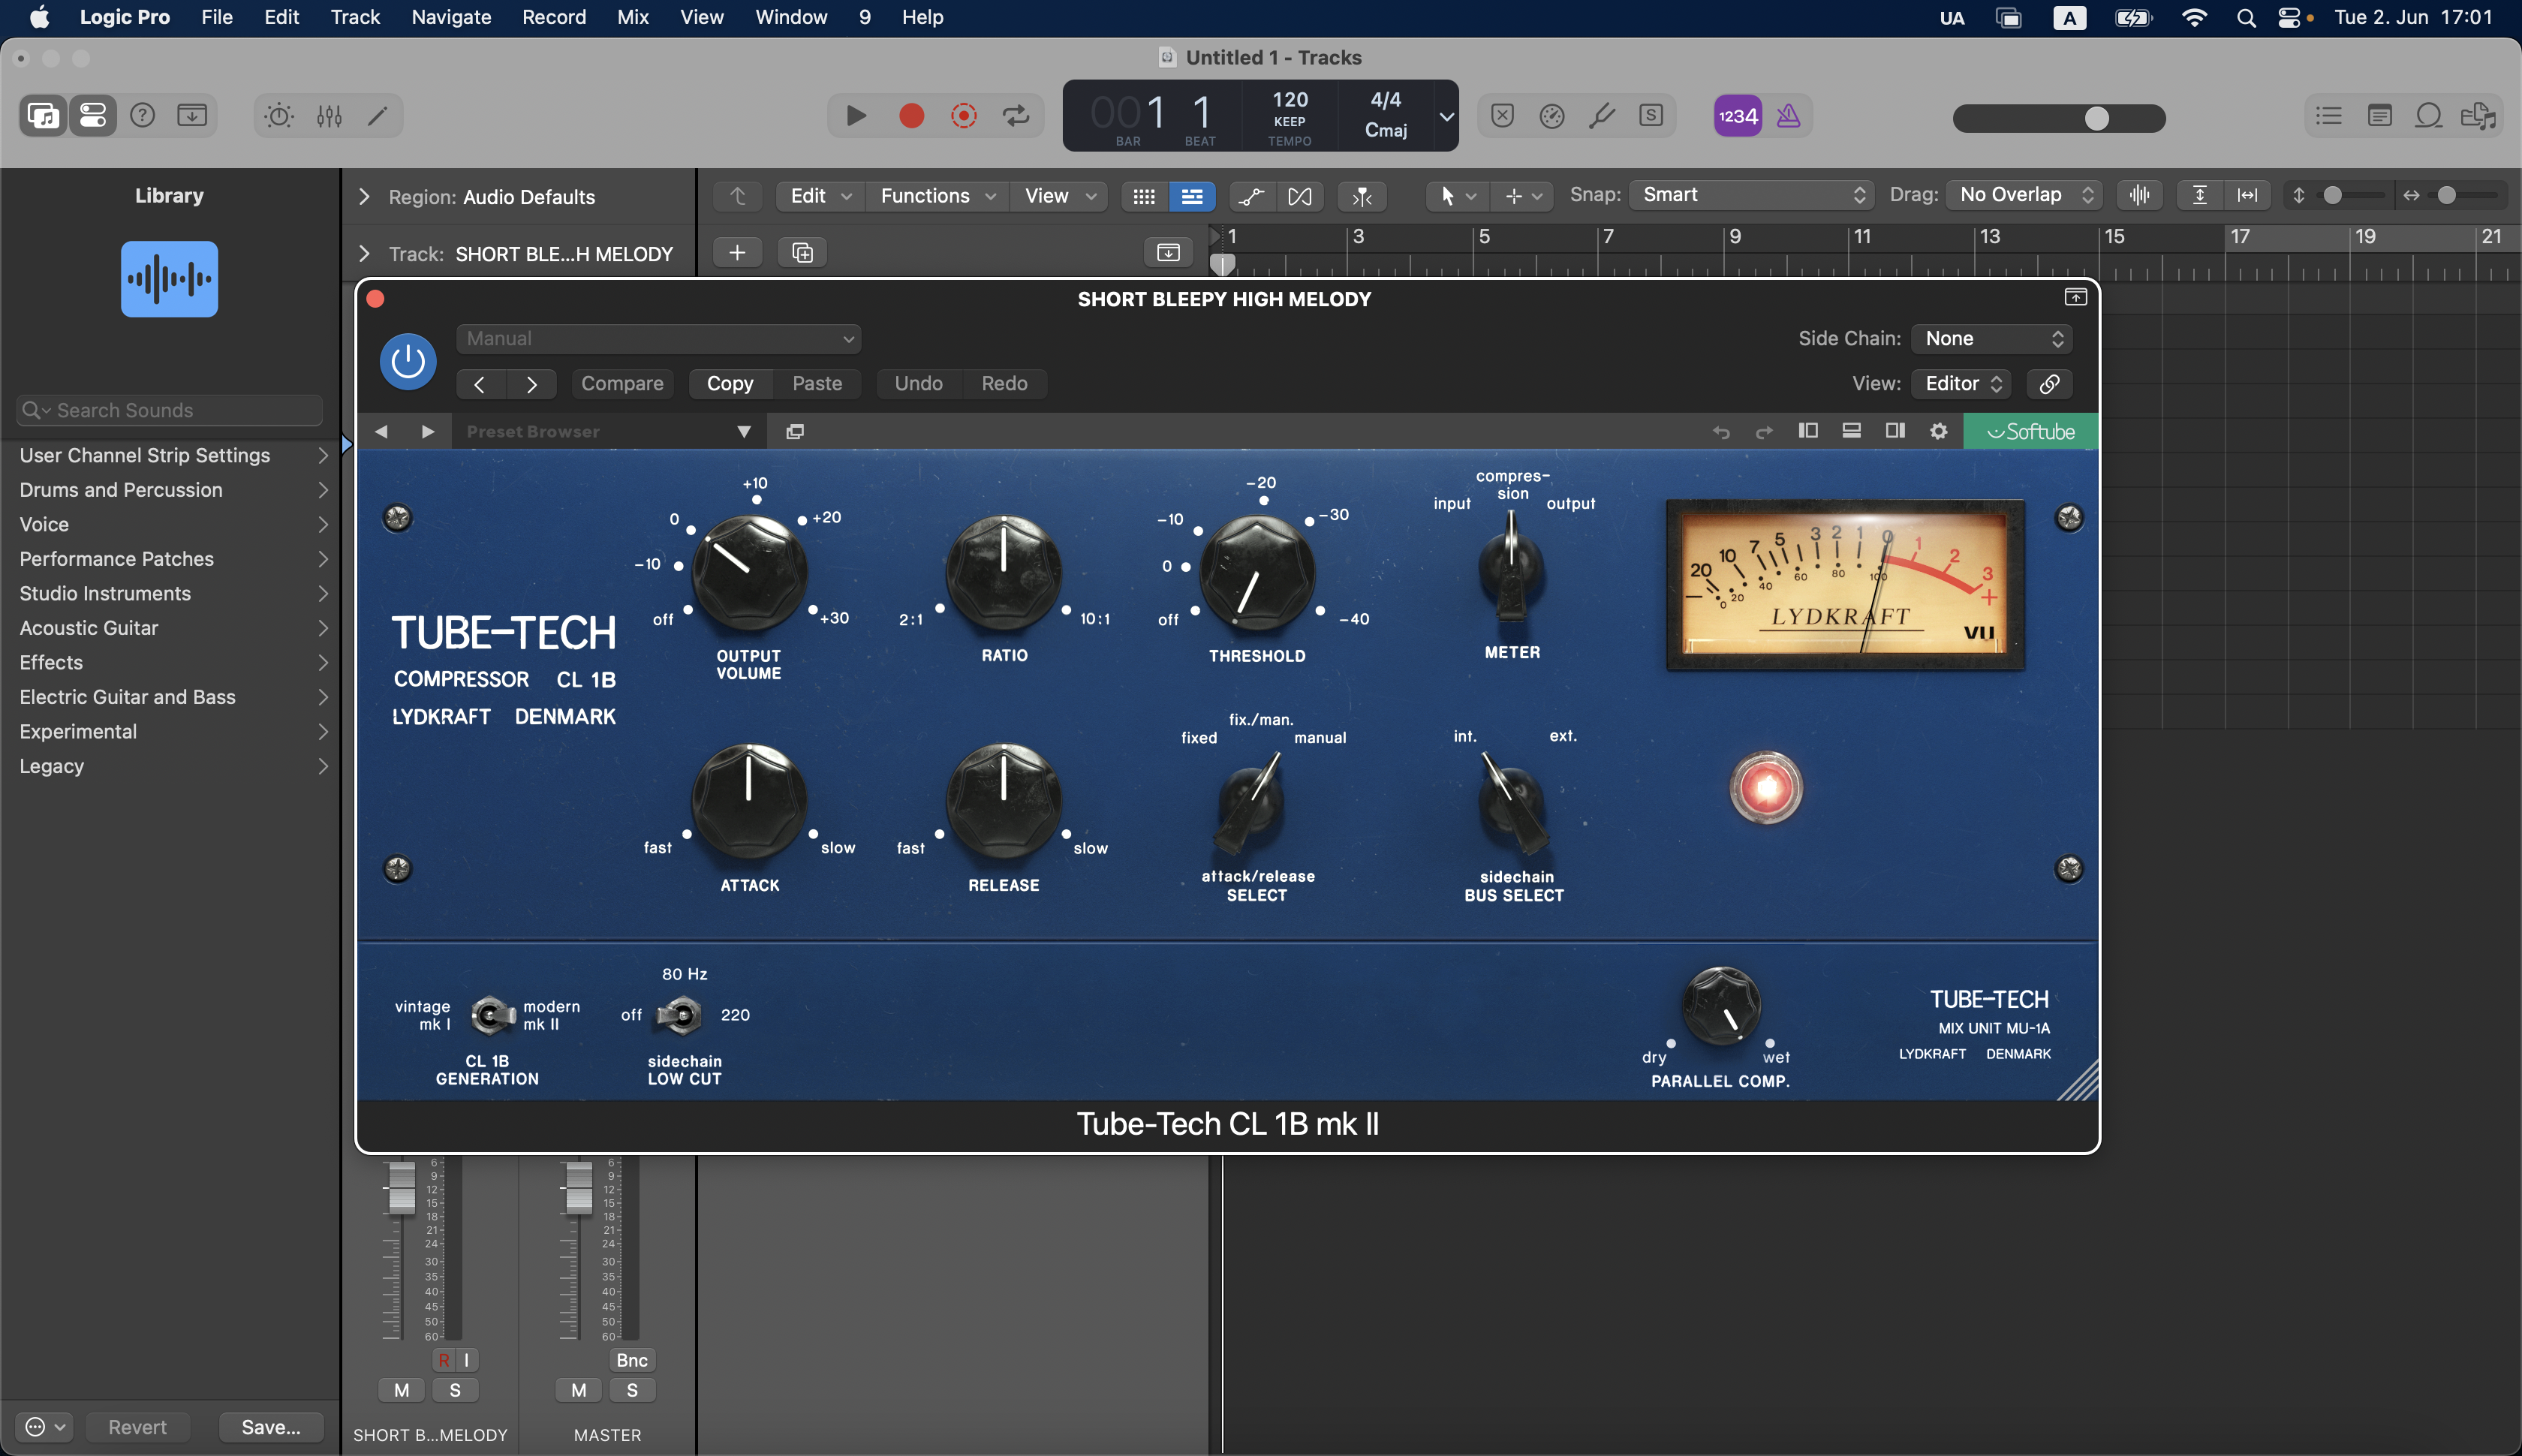Open the Manual preset dropdown

point(658,339)
